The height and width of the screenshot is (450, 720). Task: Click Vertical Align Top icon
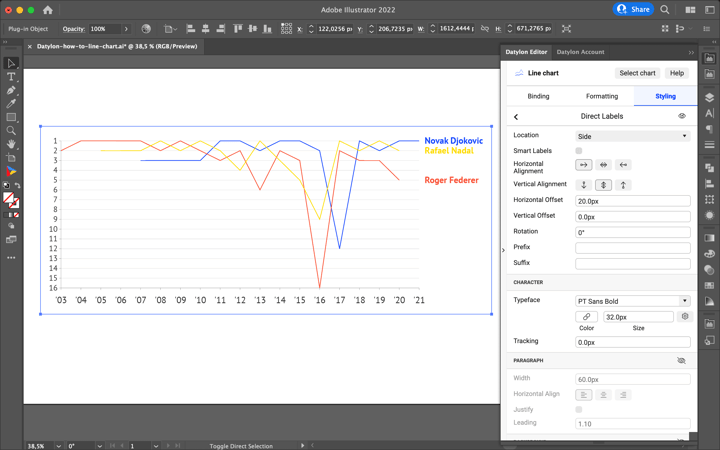tap(237, 28)
